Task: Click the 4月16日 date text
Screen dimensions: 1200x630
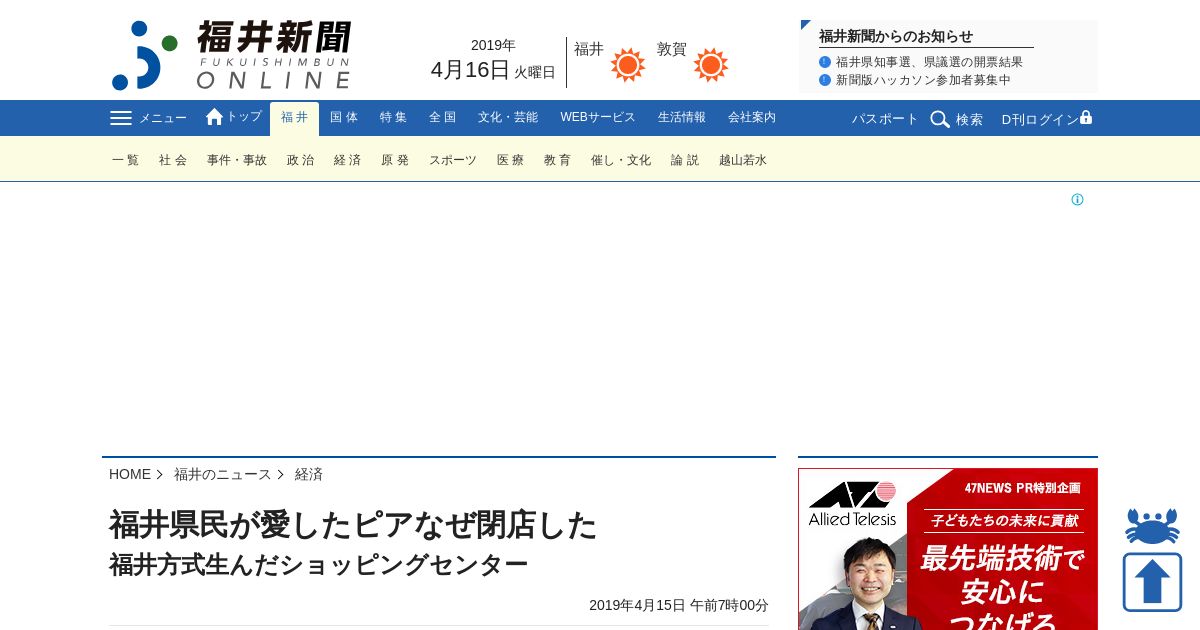Action: click(x=470, y=70)
